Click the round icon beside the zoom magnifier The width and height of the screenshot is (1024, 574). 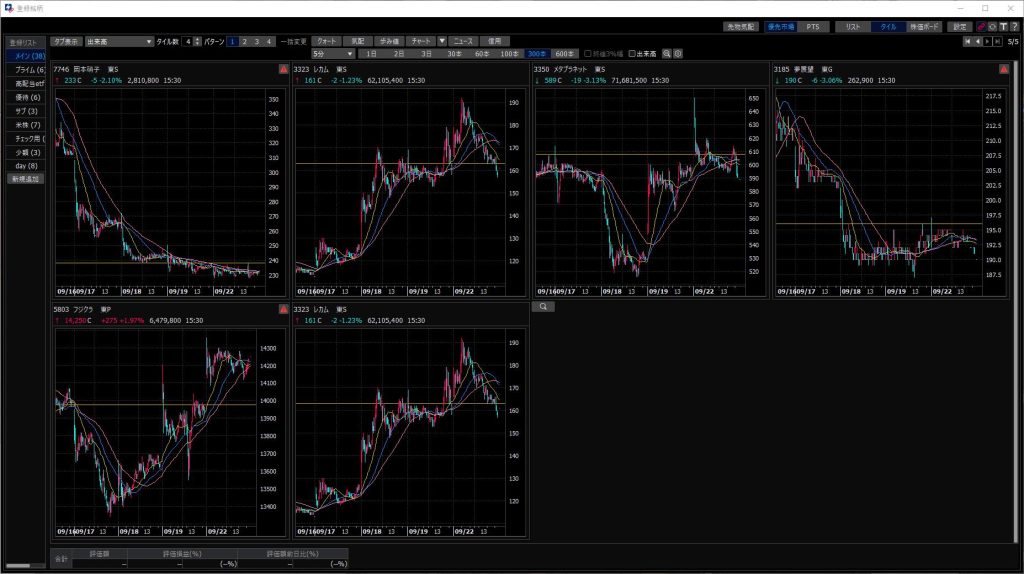[678, 53]
